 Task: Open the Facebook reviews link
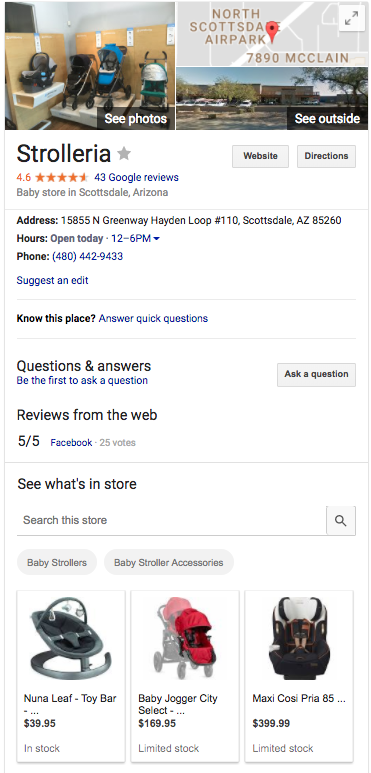[x=71, y=443]
